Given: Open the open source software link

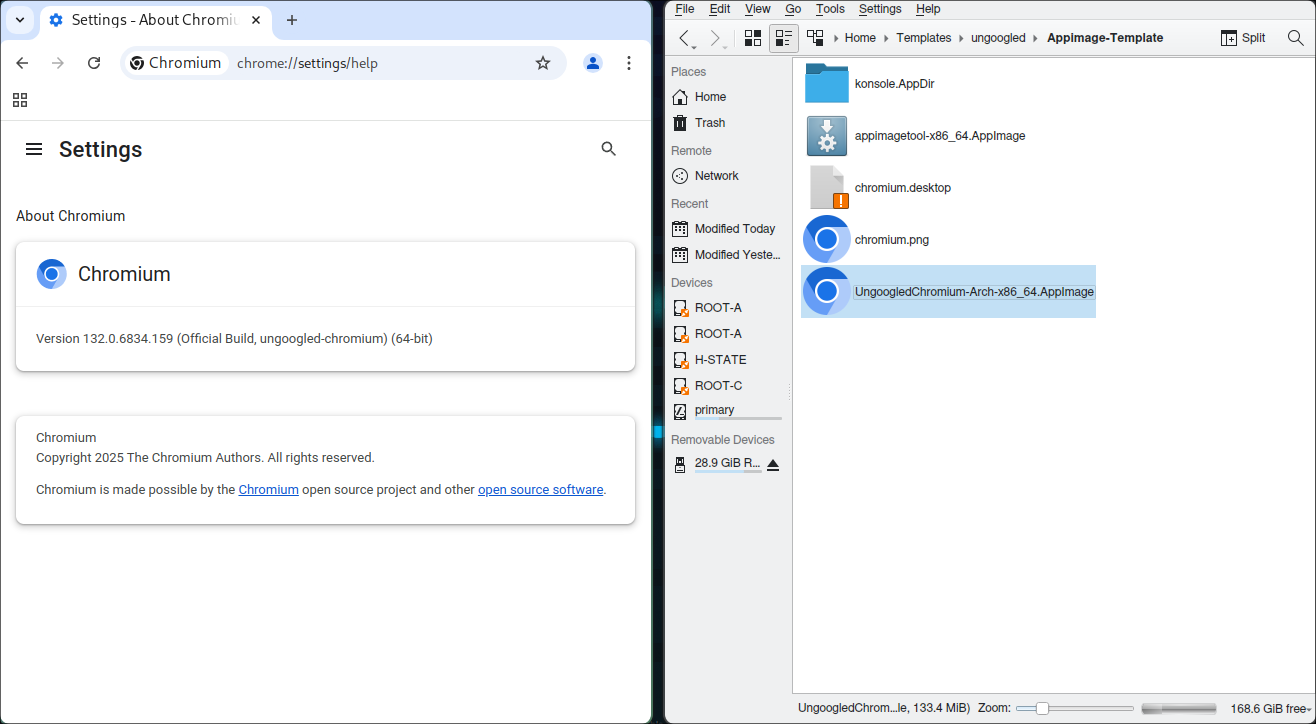Looking at the screenshot, I should [540, 490].
